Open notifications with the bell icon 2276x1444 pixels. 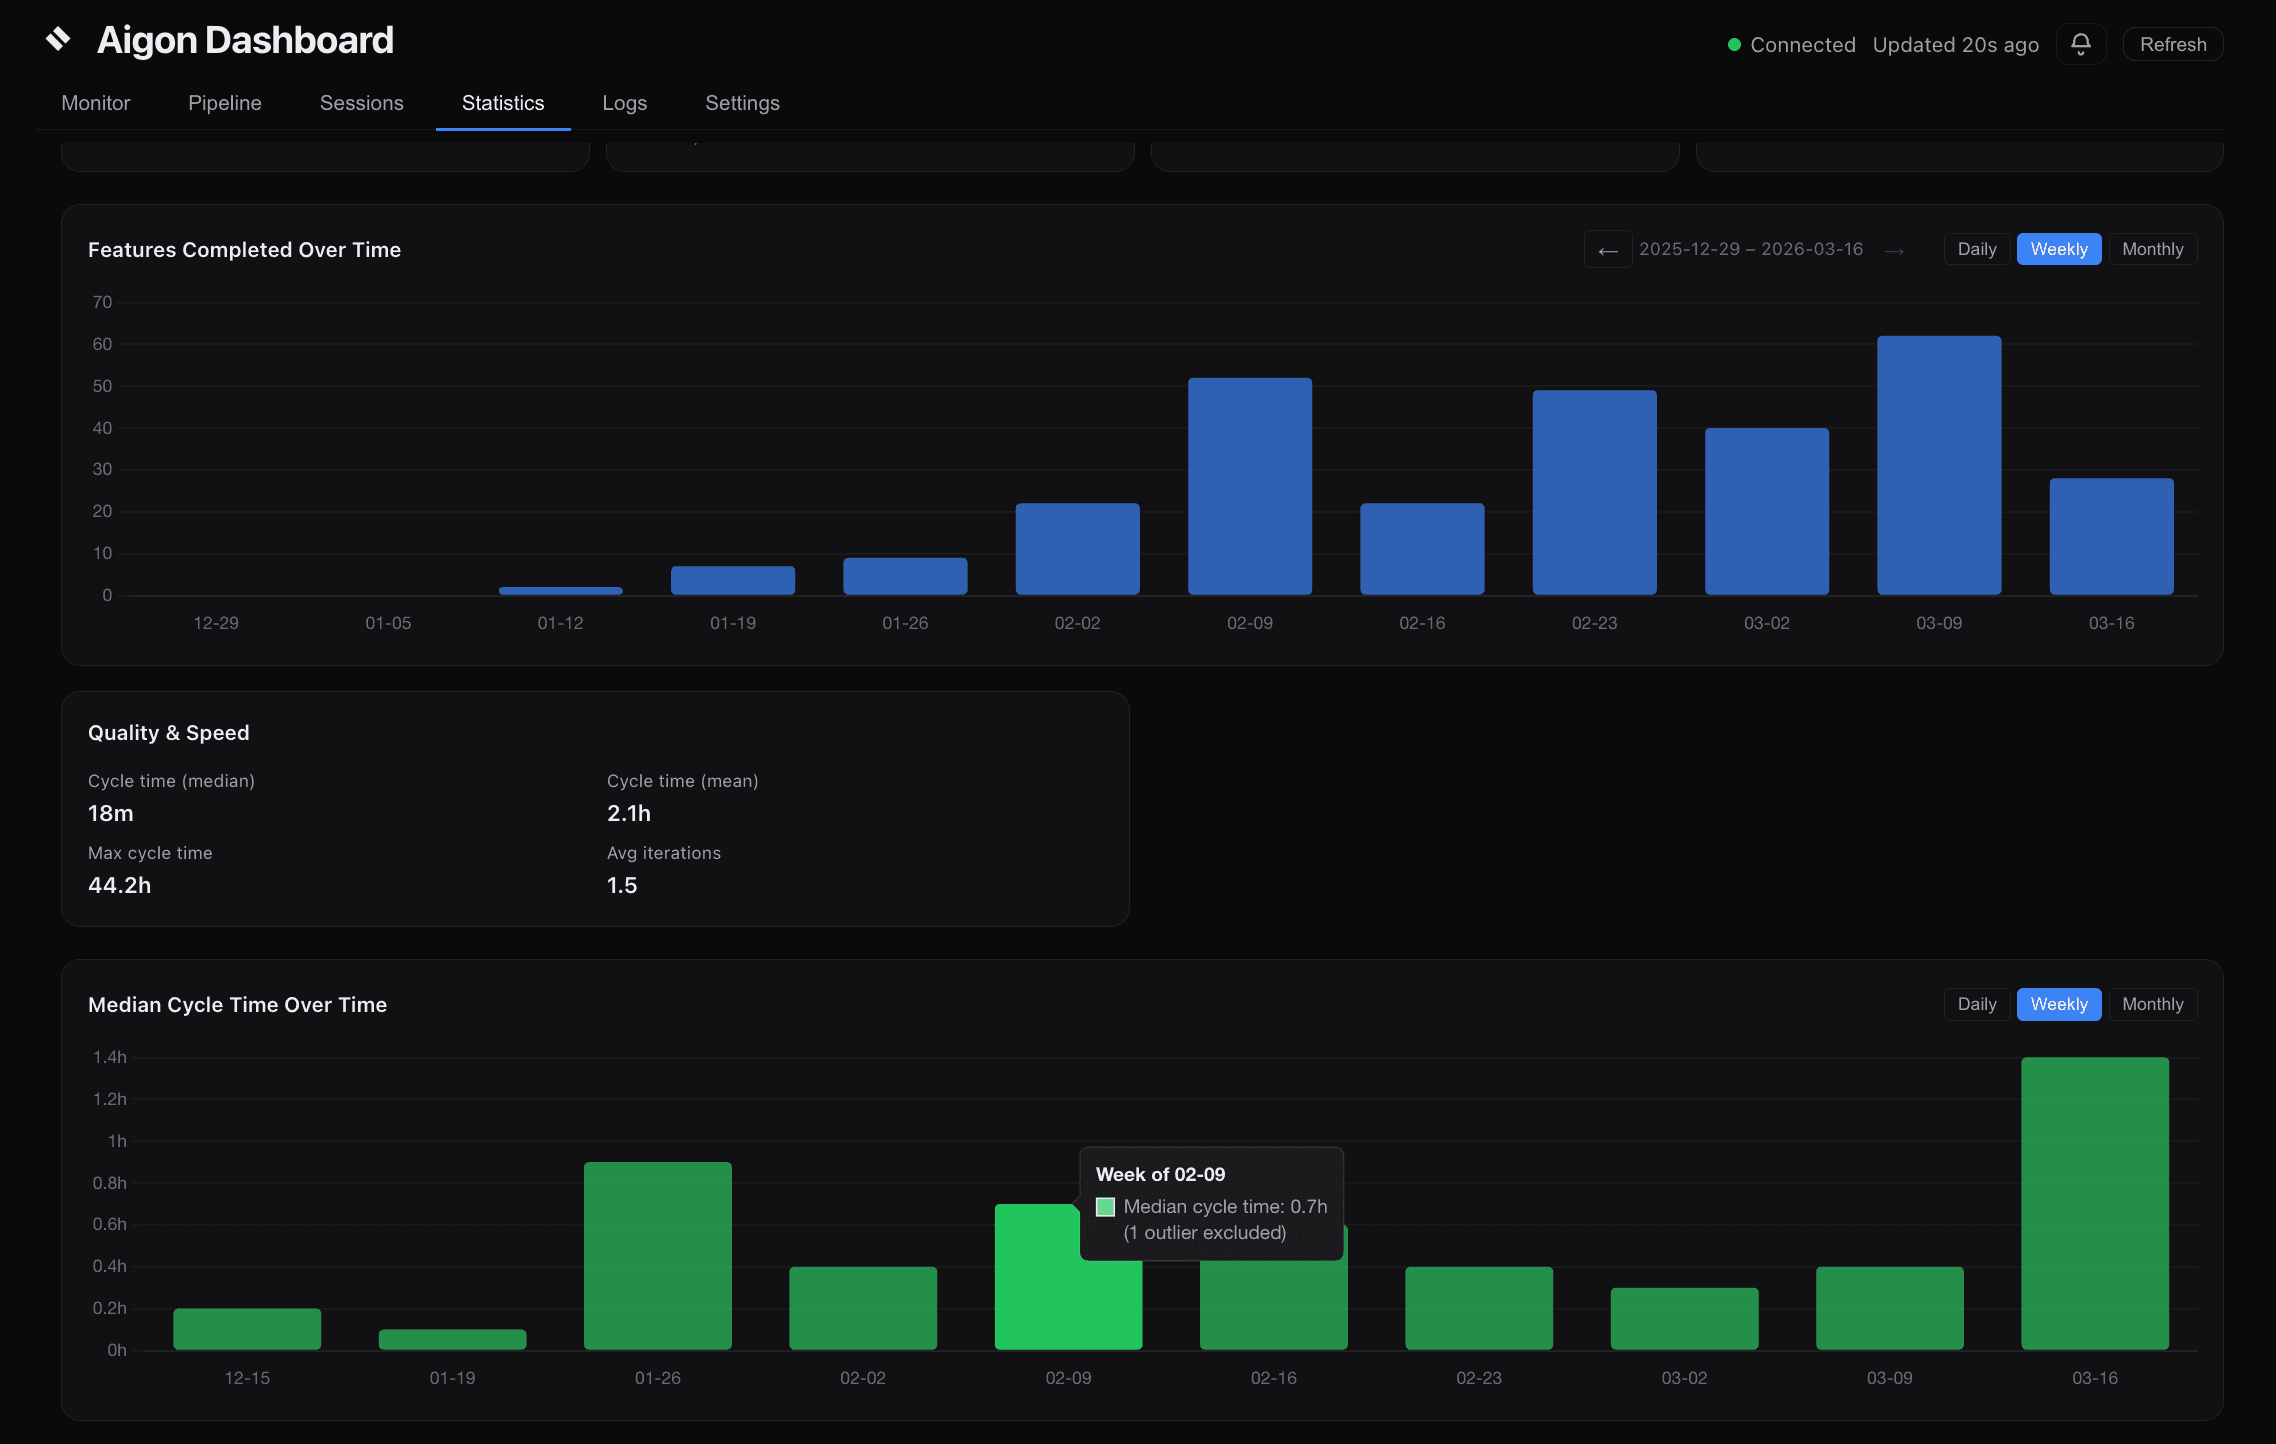pyautogui.click(x=2081, y=44)
